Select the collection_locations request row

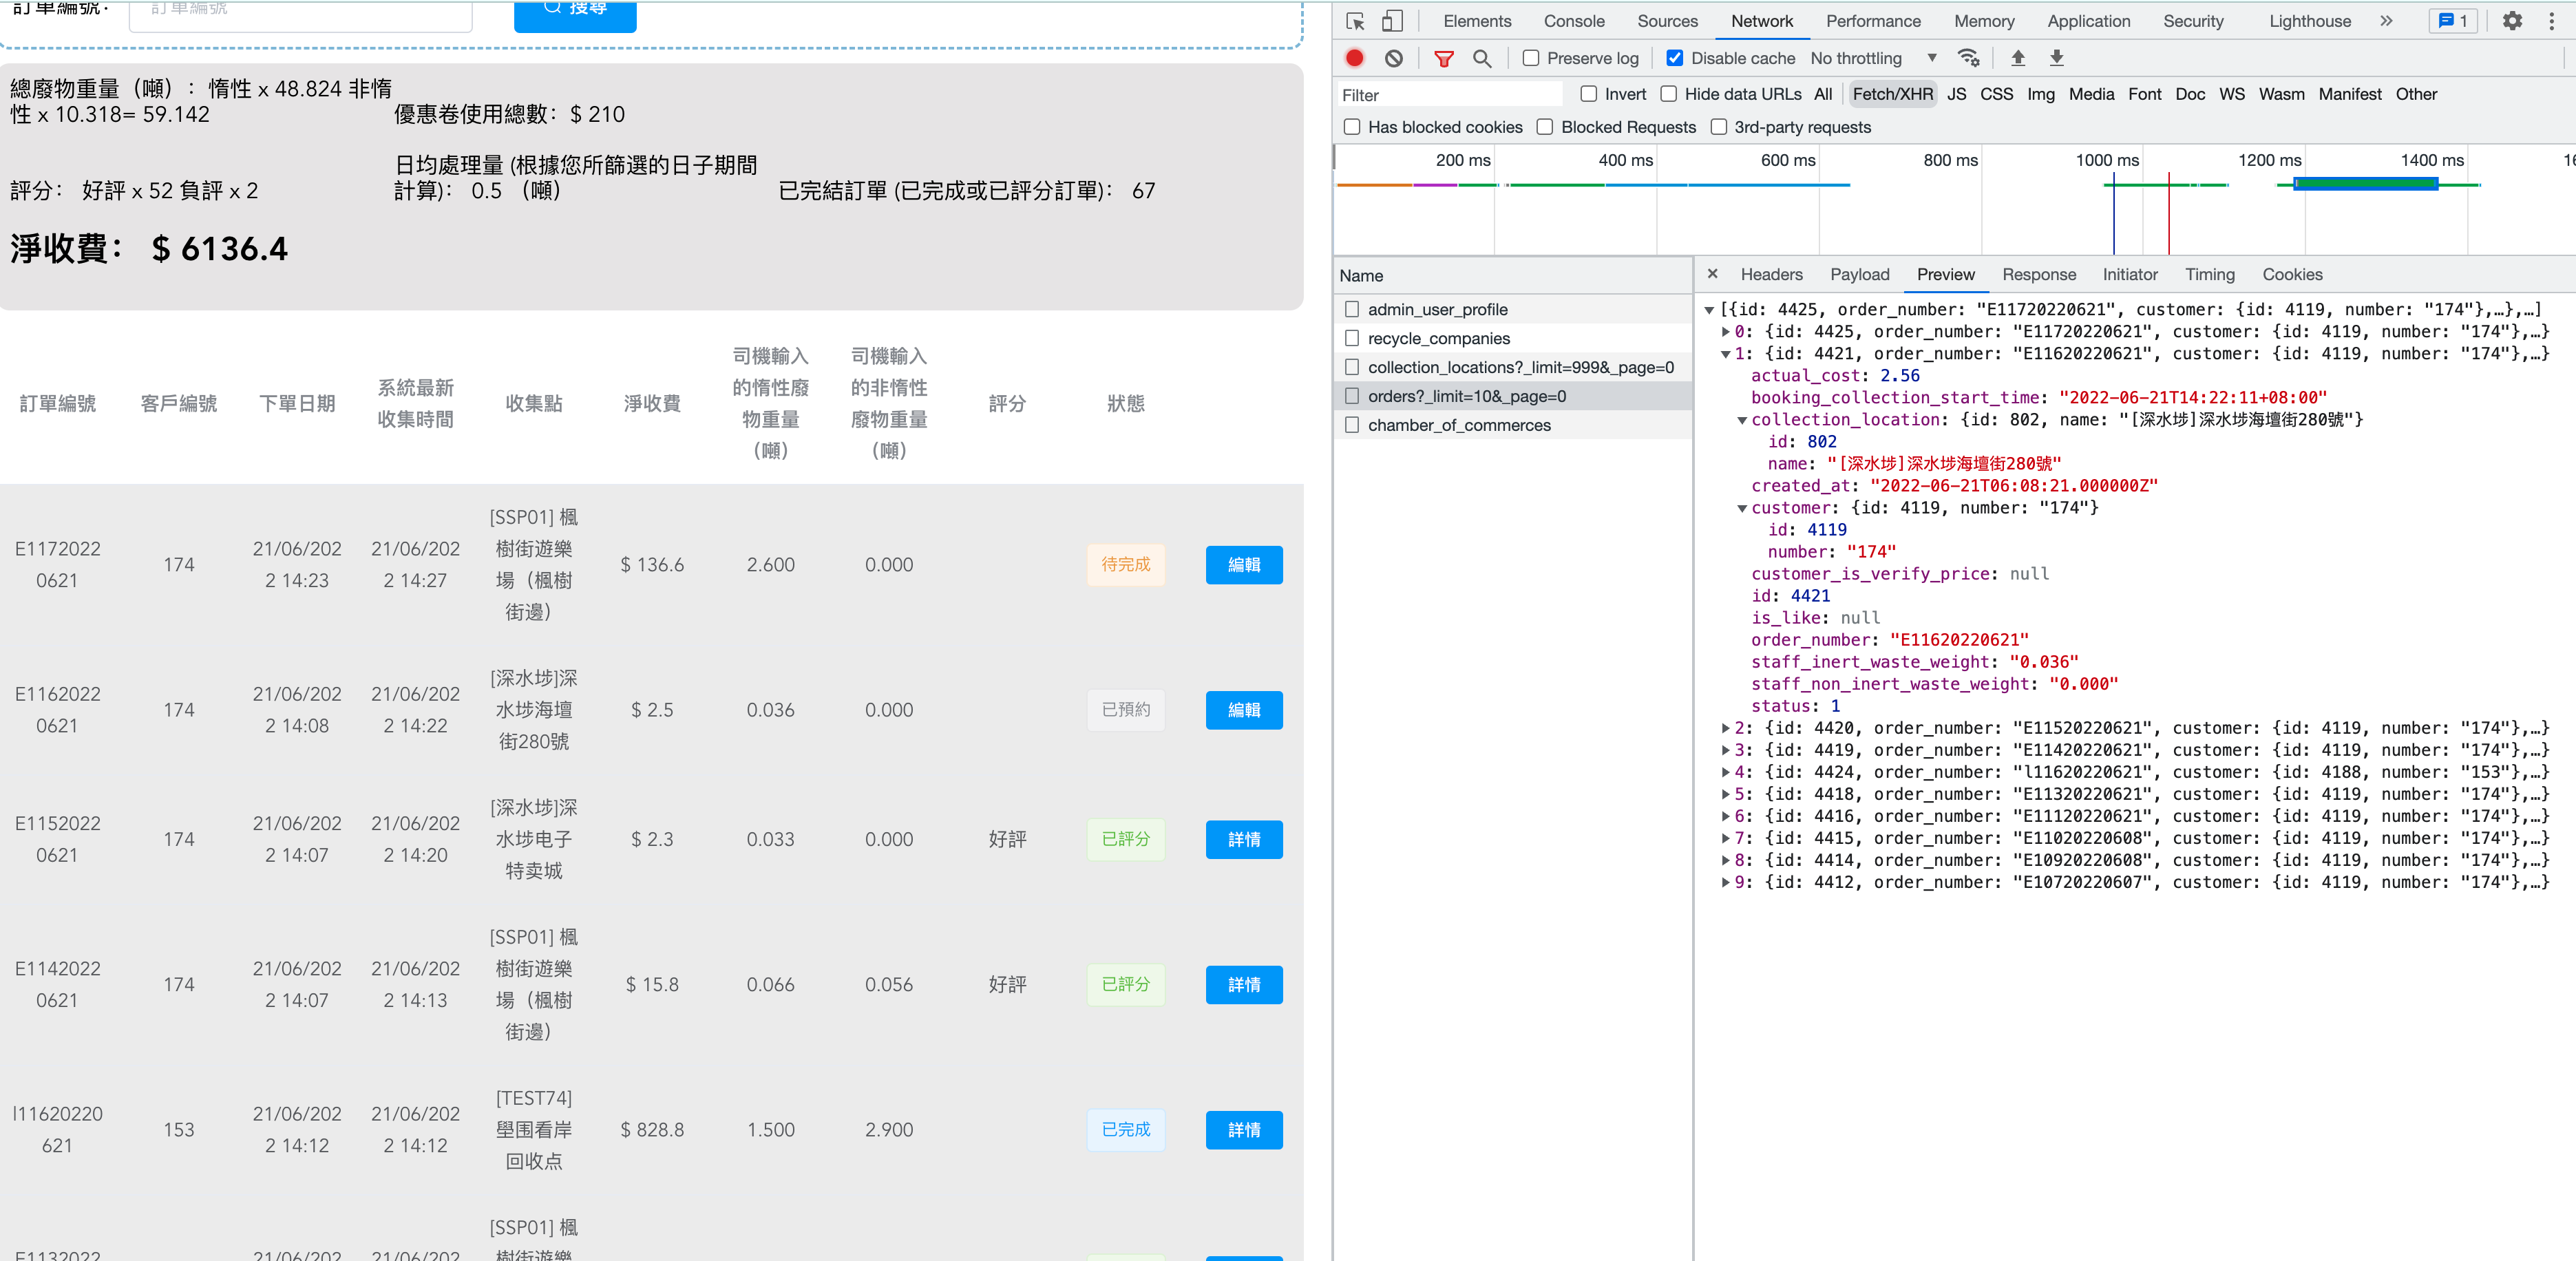[1512, 367]
